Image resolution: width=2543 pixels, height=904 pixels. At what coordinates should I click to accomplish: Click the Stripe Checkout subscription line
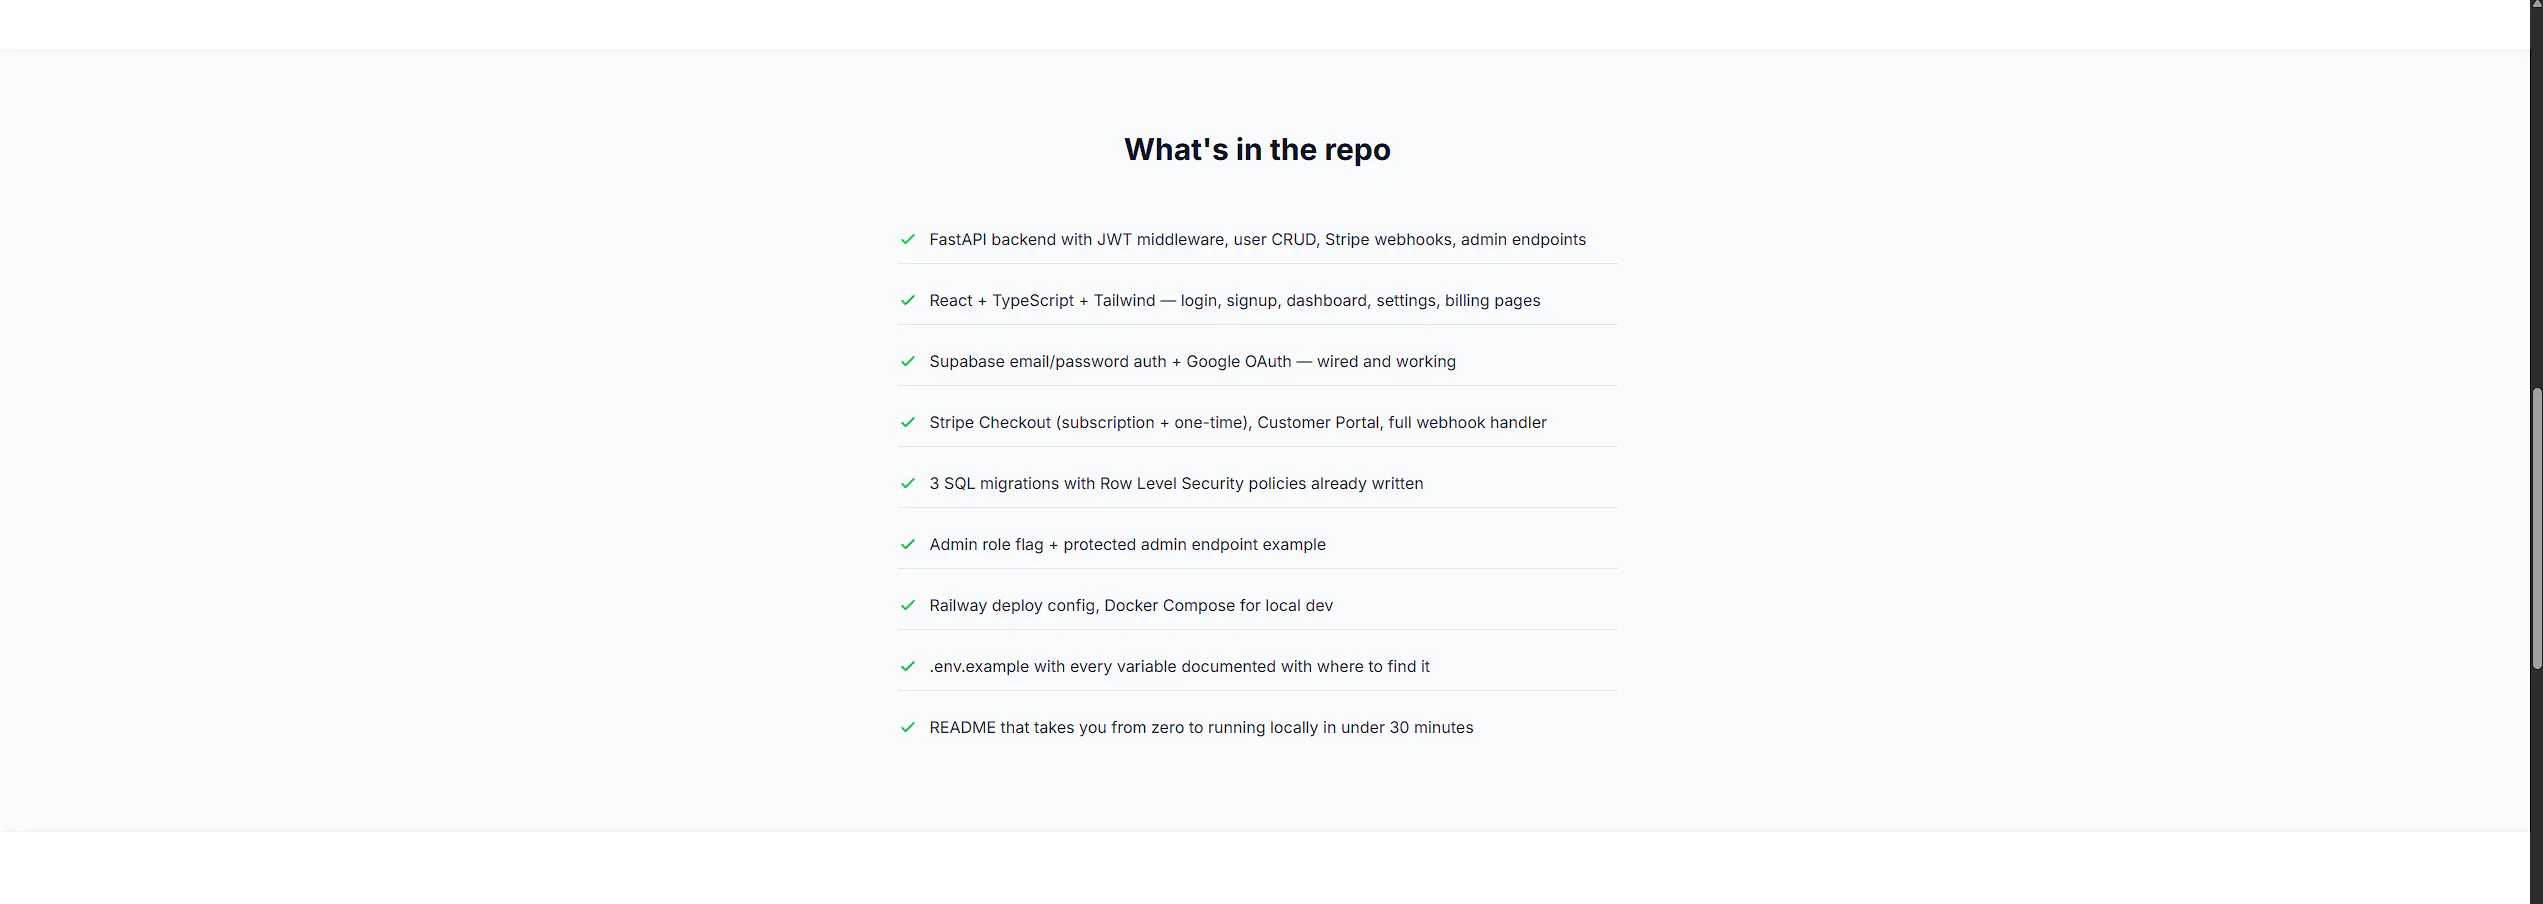pos(1237,422)
